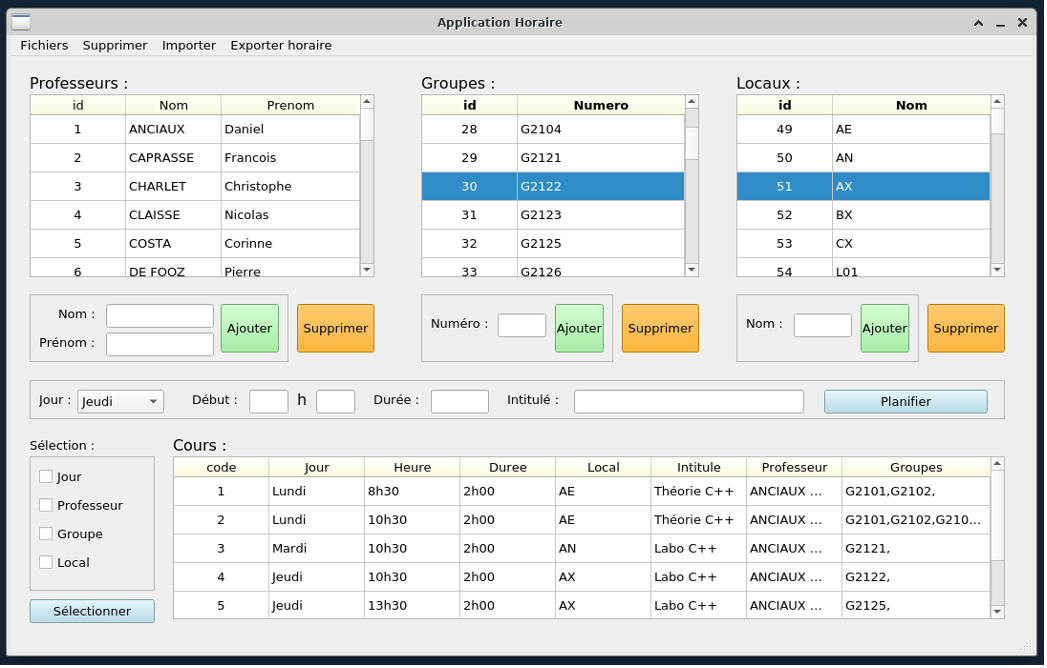
Task: Click Professeurs table scroll-down arrow
Action: coord(367,271)
